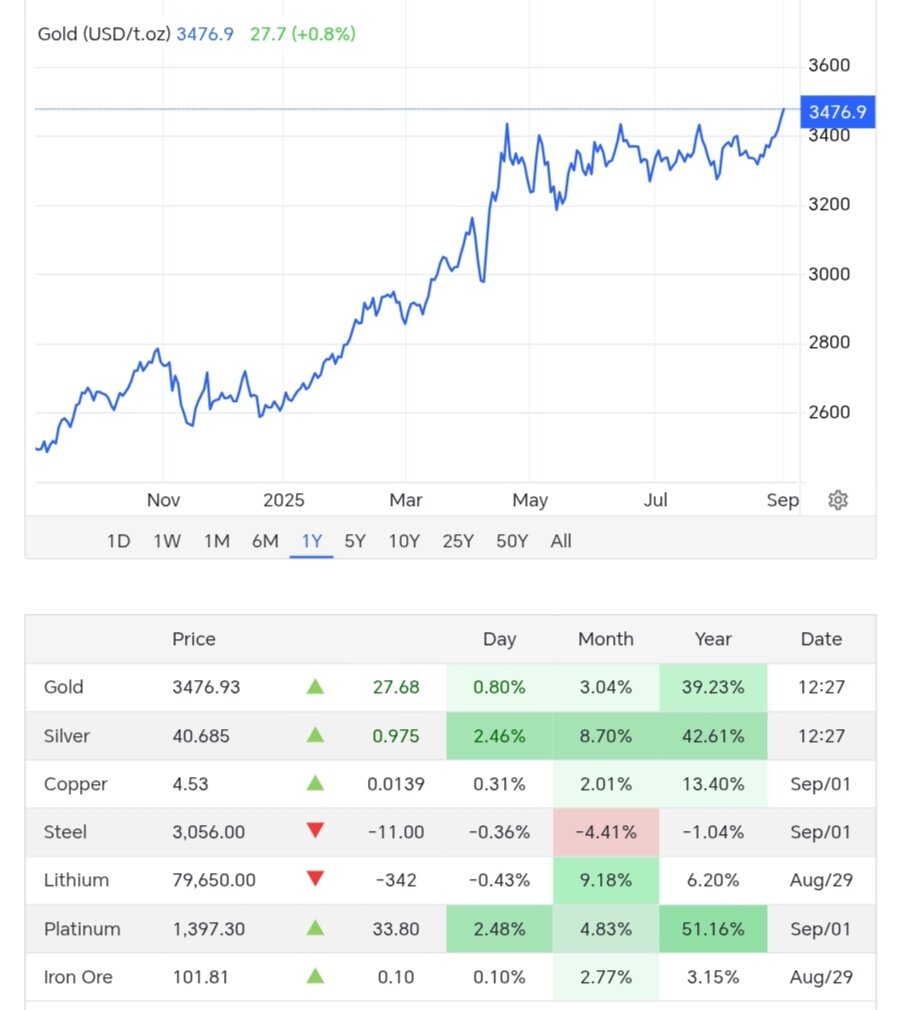Screen dimensions: 918x1010
Task: Switch chart to 6M range
Action: pyautogui.click(x=265, y=541)
